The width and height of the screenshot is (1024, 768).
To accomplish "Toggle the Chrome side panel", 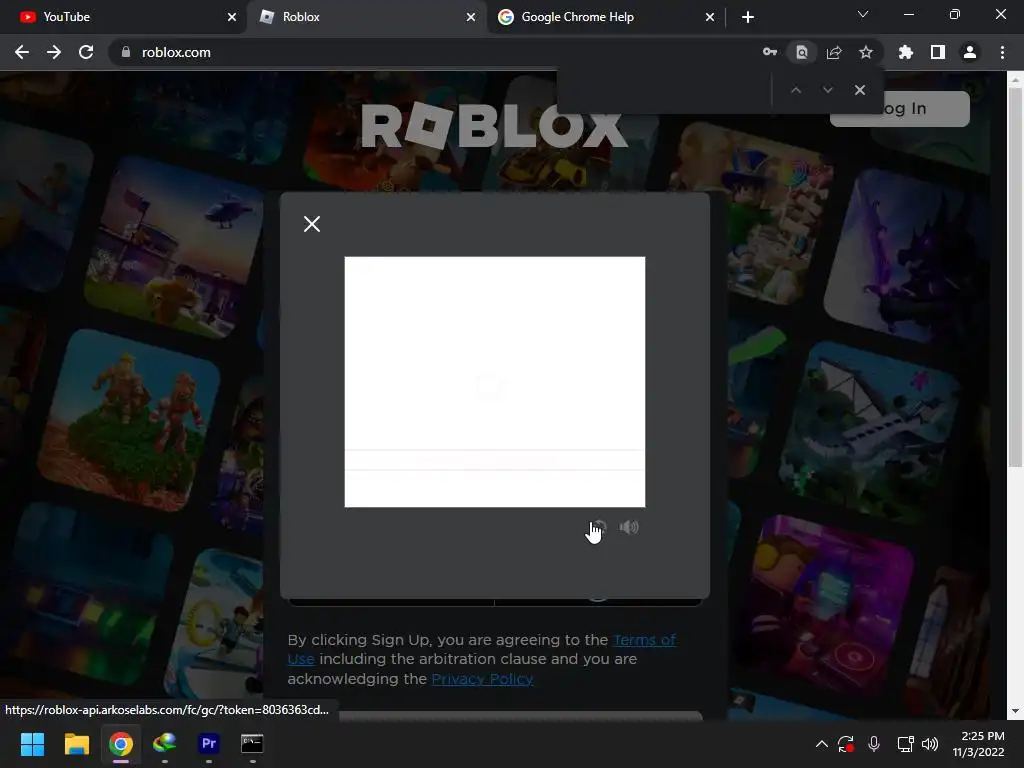I will tap(938, 52).
